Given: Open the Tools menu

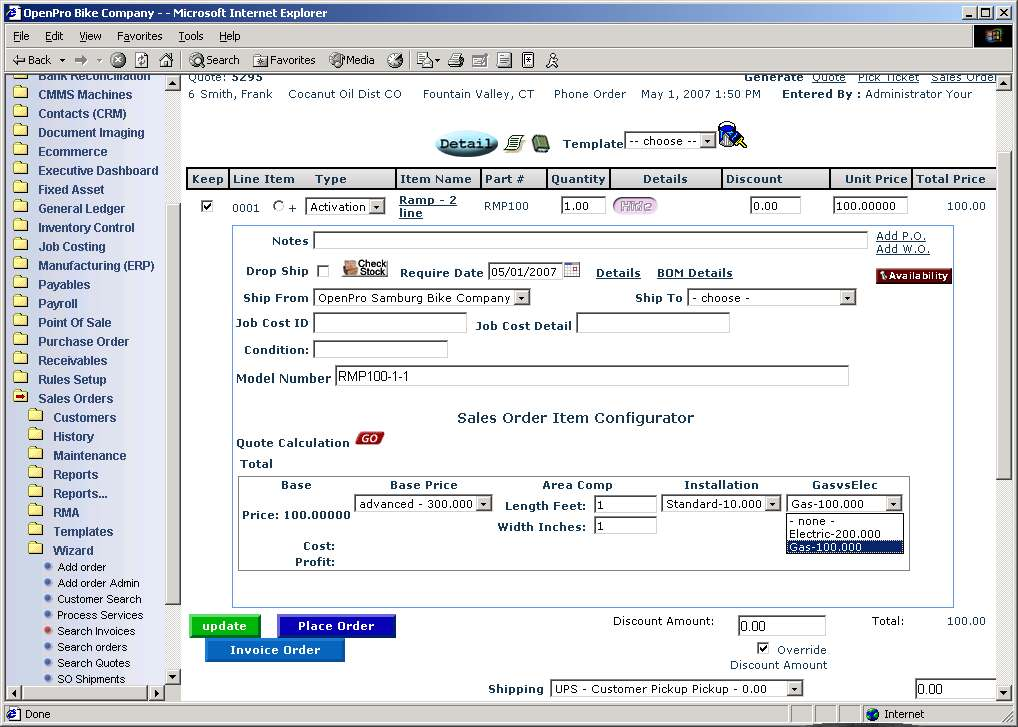Looking at the screenshot, I should pyautogui.click(x=190, y=36).
